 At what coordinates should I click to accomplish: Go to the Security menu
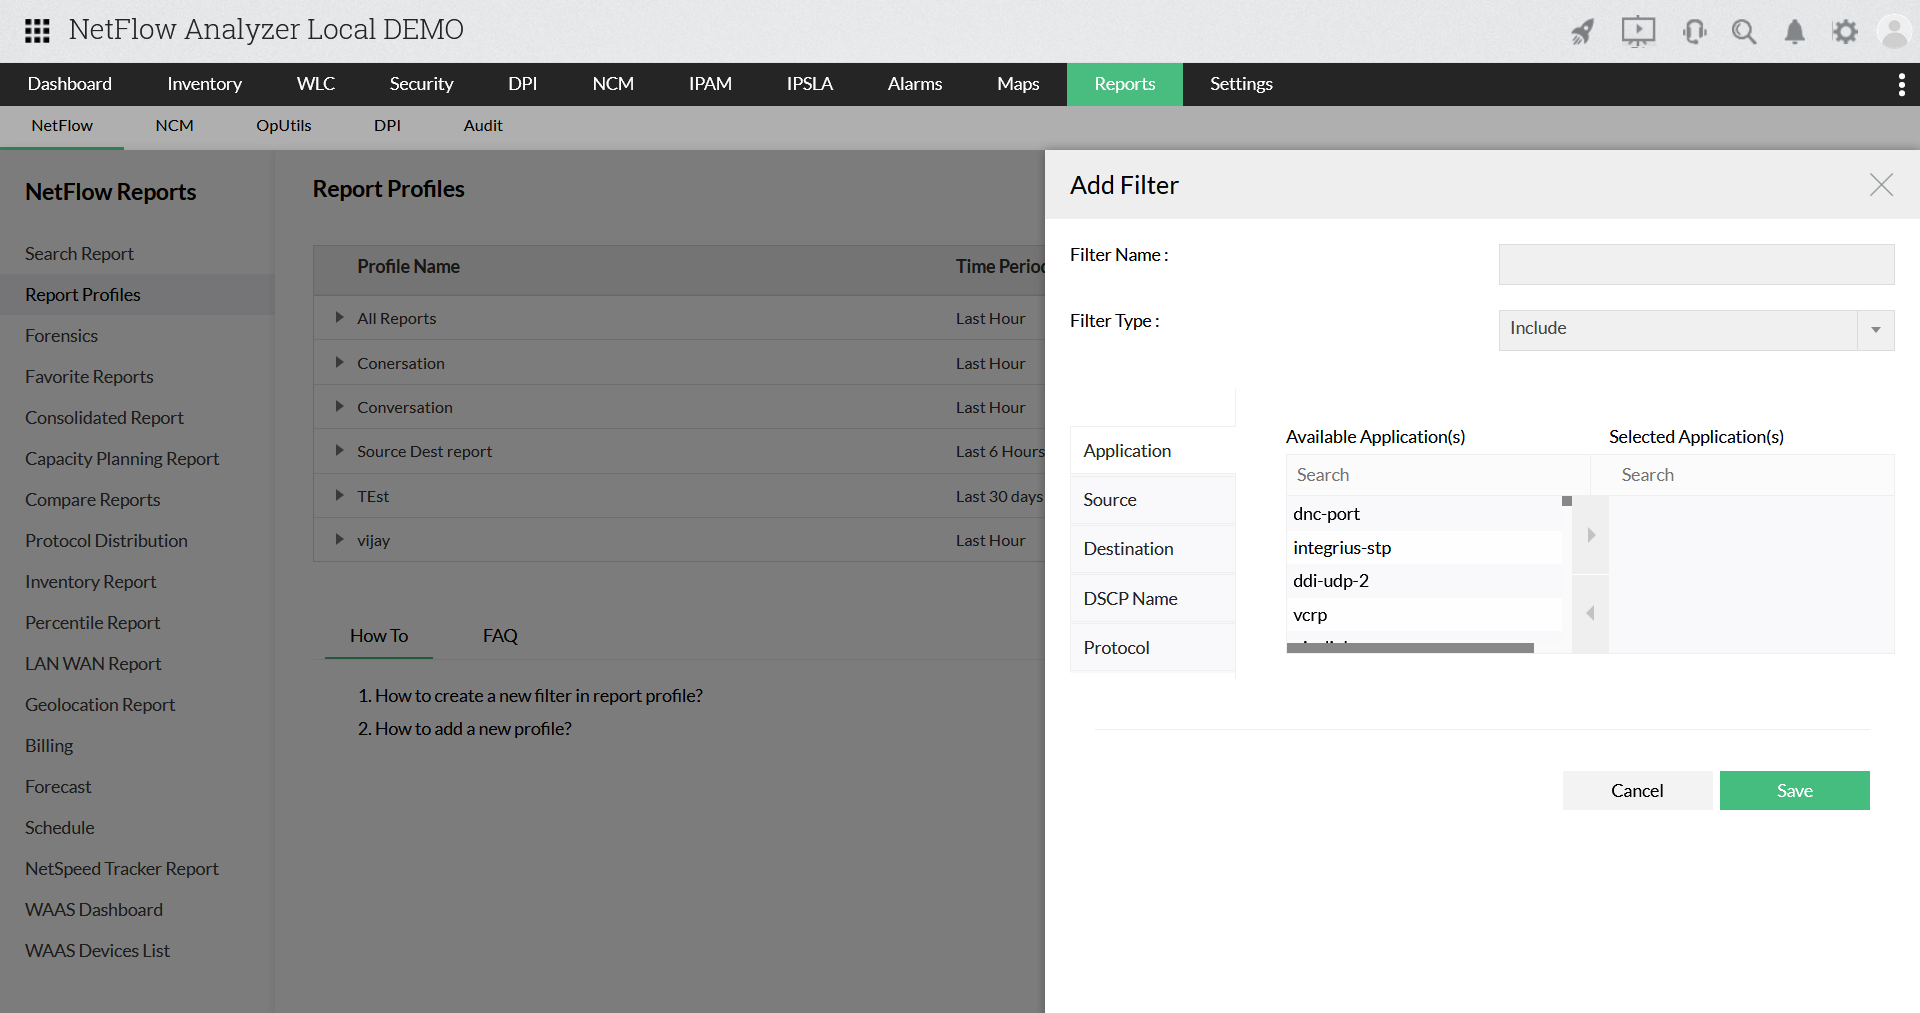[422, 85]
